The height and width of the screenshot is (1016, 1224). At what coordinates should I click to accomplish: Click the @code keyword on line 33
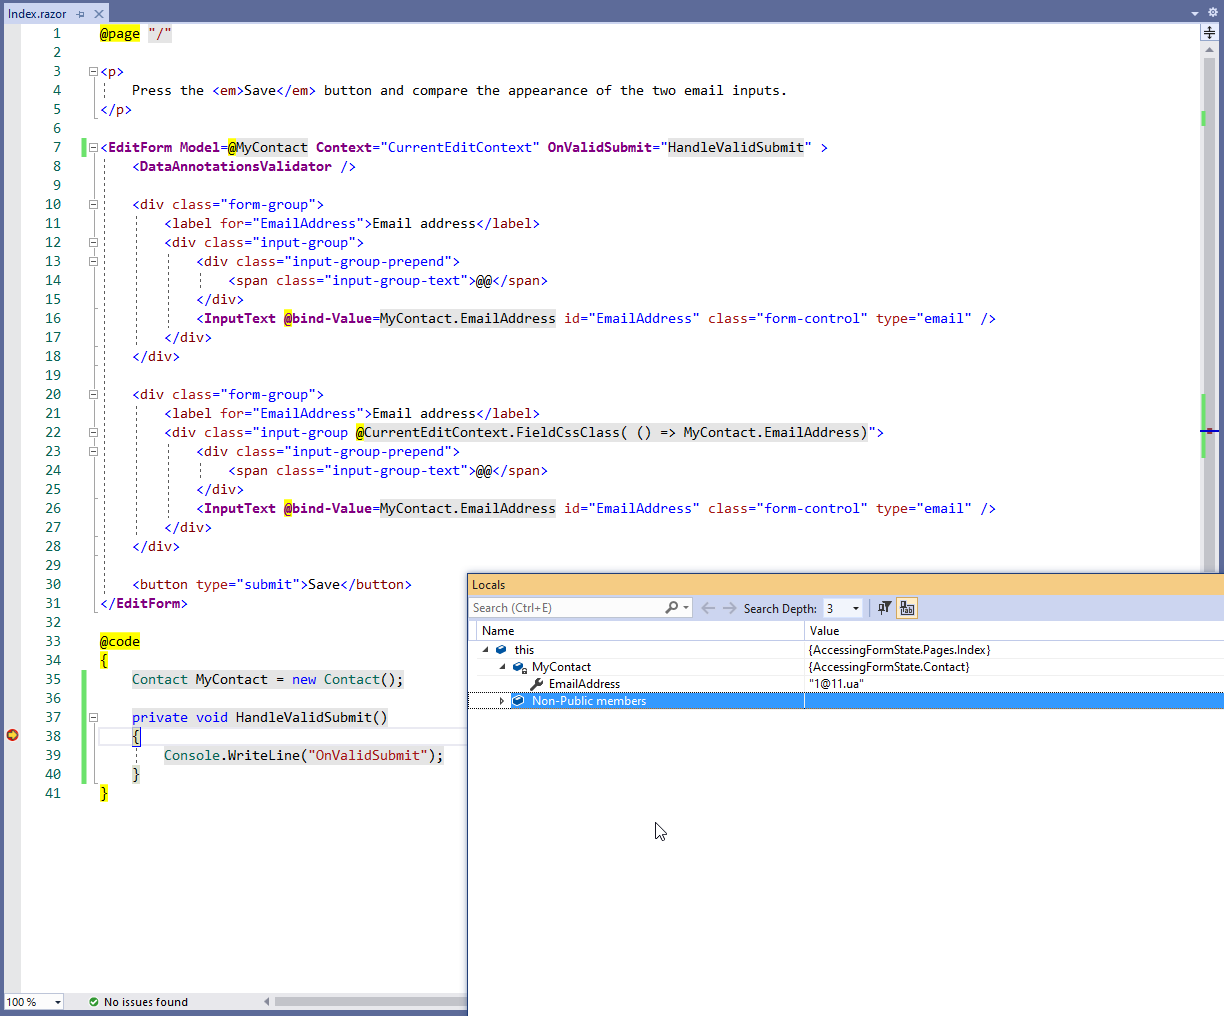coord(120,642)
